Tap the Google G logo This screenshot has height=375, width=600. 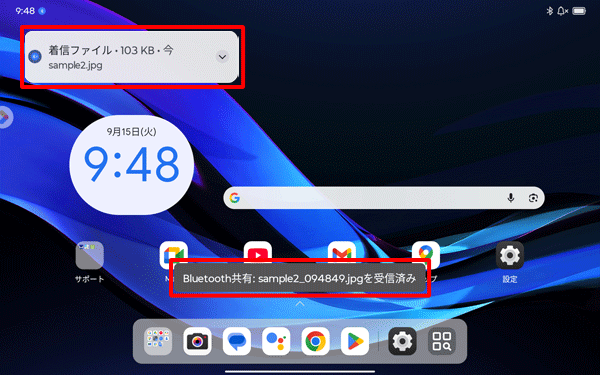point(235,198)
